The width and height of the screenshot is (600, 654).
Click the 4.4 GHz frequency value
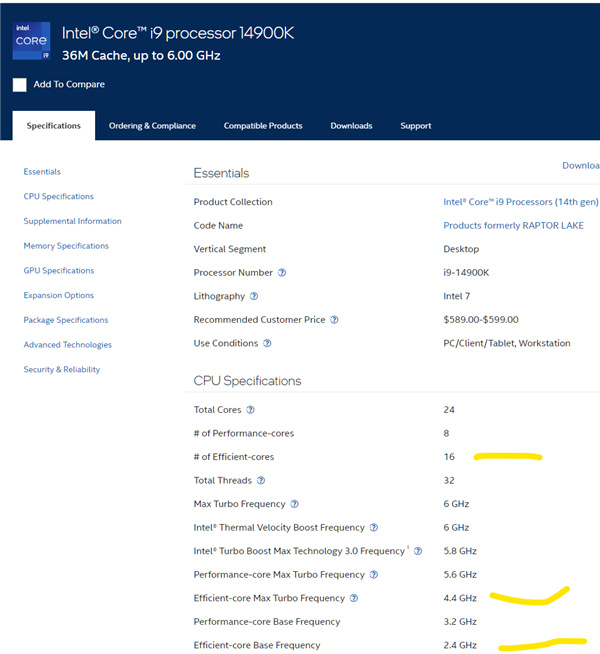(x=460, y=598)
